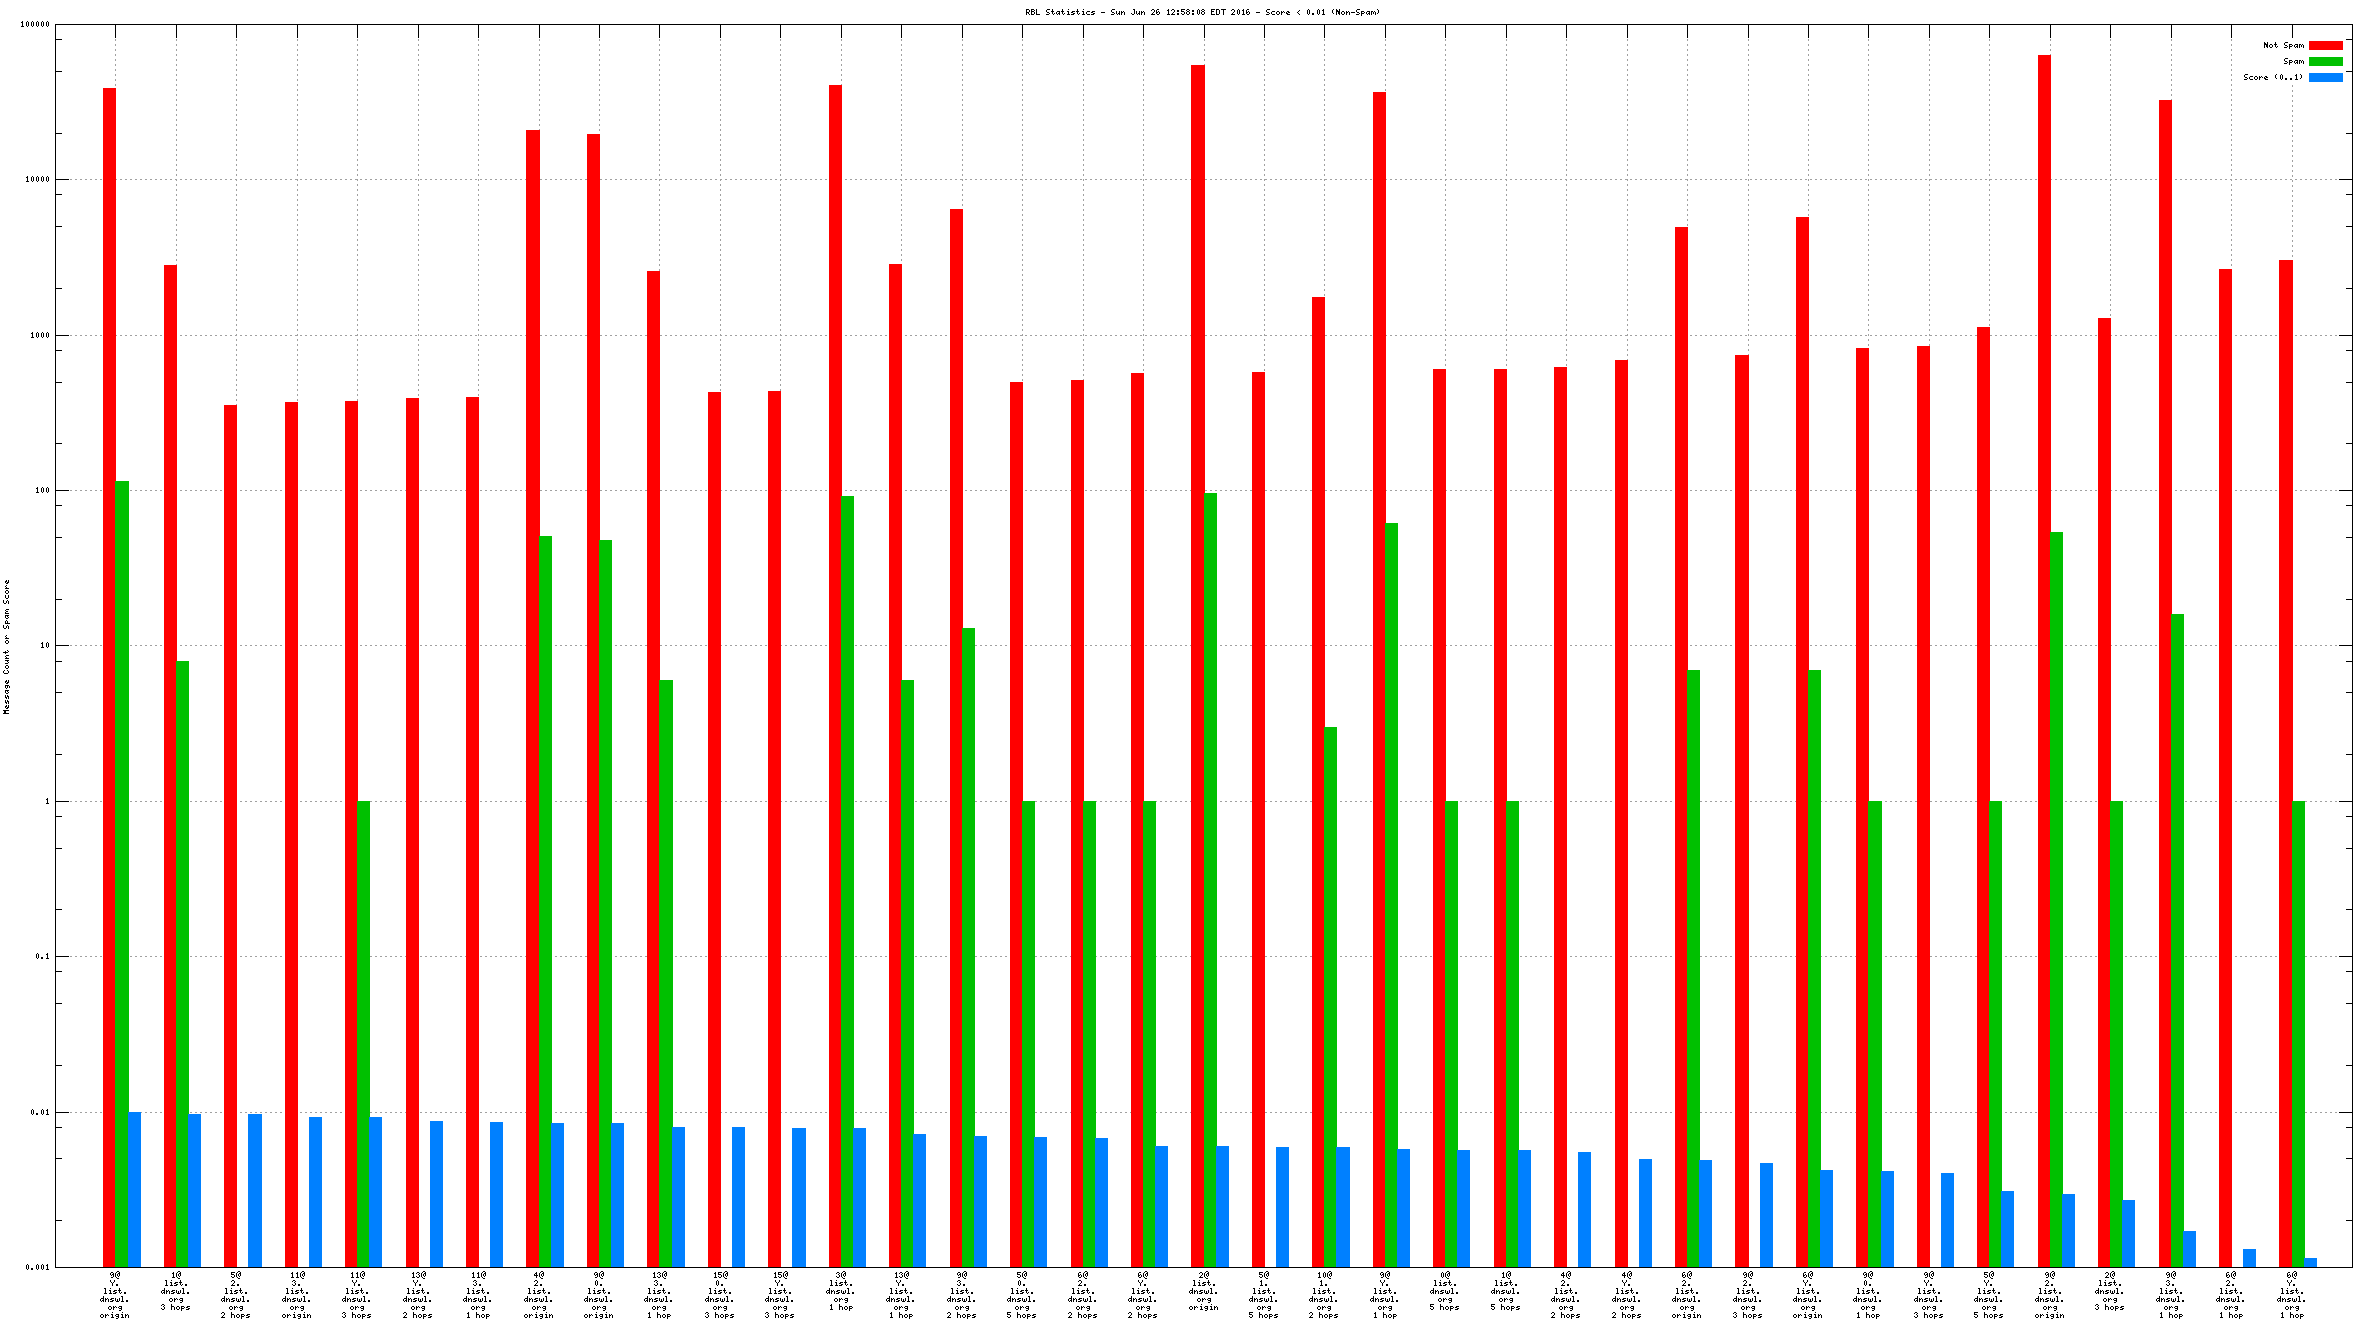Click x-axis label '5@ 2. list.dnswl.org 2 hops'
2368x1332 pixels.
[236, 1295]
